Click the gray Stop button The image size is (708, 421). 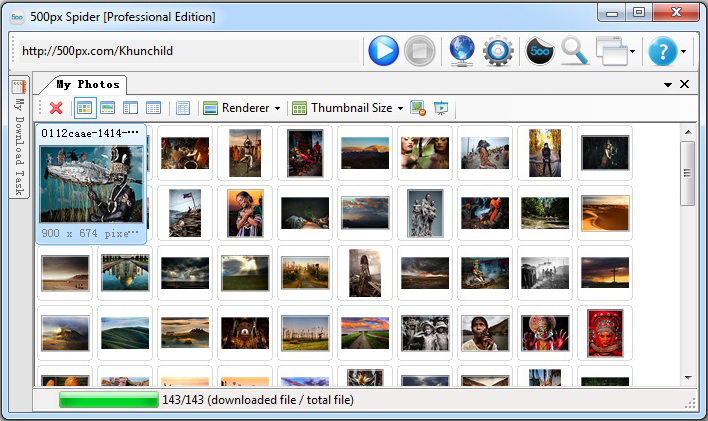click(420, 51)
